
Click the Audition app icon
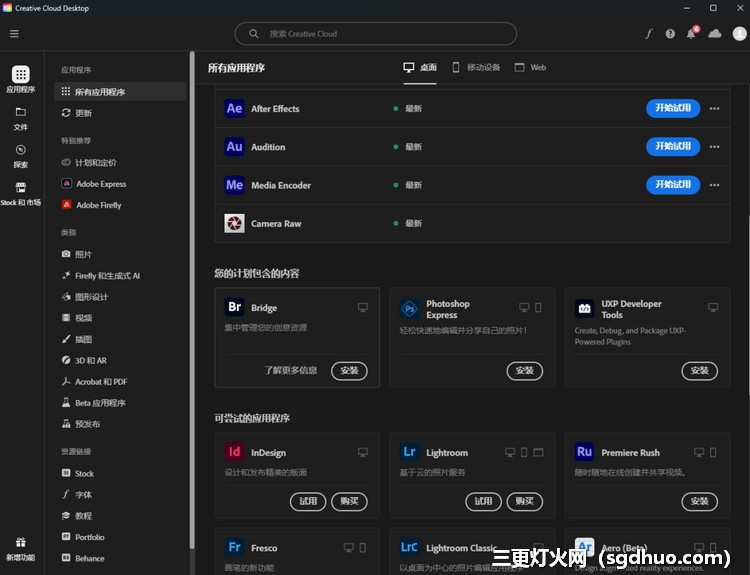[234, 146]
